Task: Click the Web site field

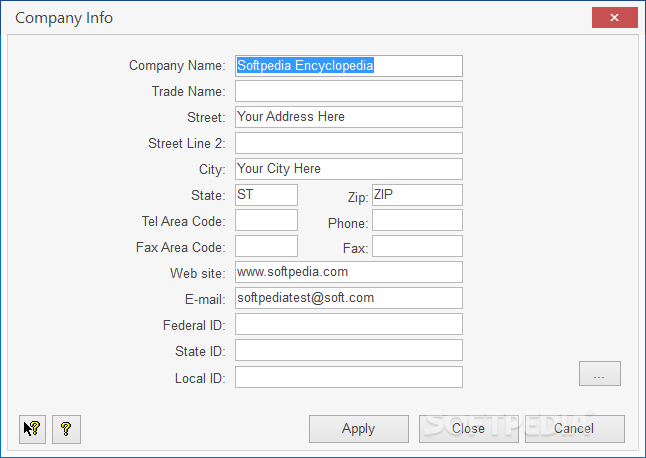Action: click(x=349, y=272)
